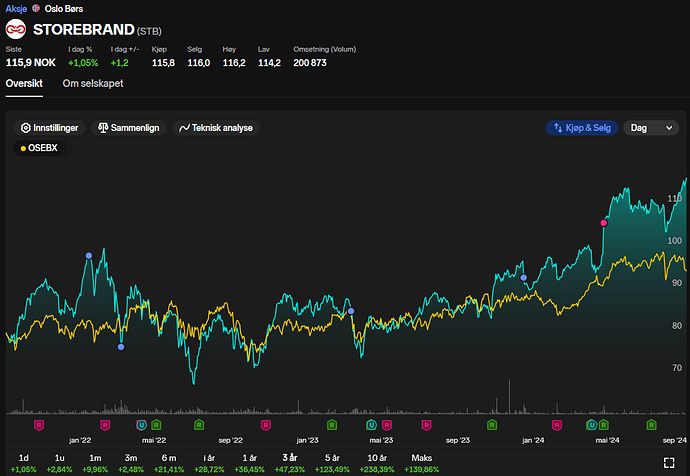Click the blue dot near mai '23 drop
The height and width of the screenshot is (476, 690).
351,311
